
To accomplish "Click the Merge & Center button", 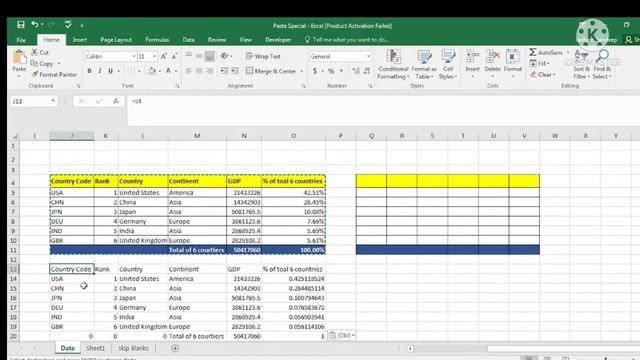I will [x=271, y=71].
